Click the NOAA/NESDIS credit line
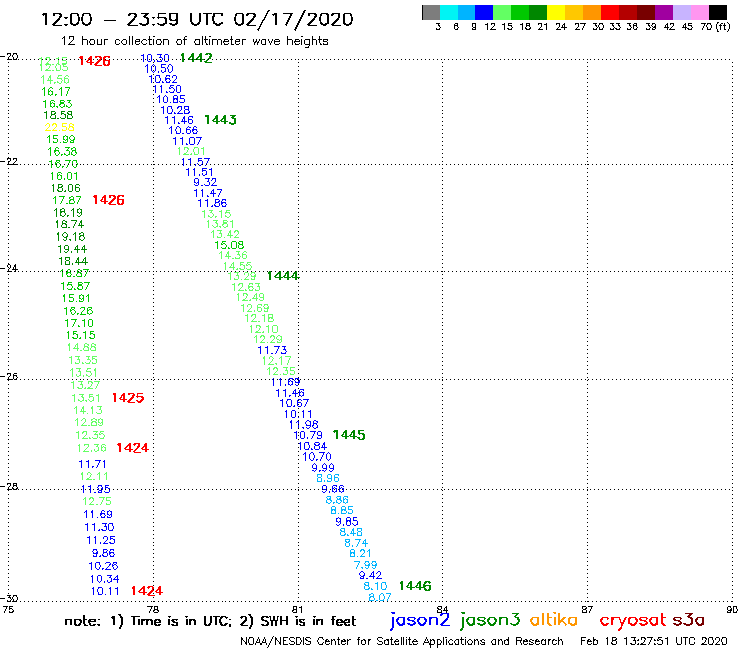Viewport: 740px width, 650px height. click(402, 642)
